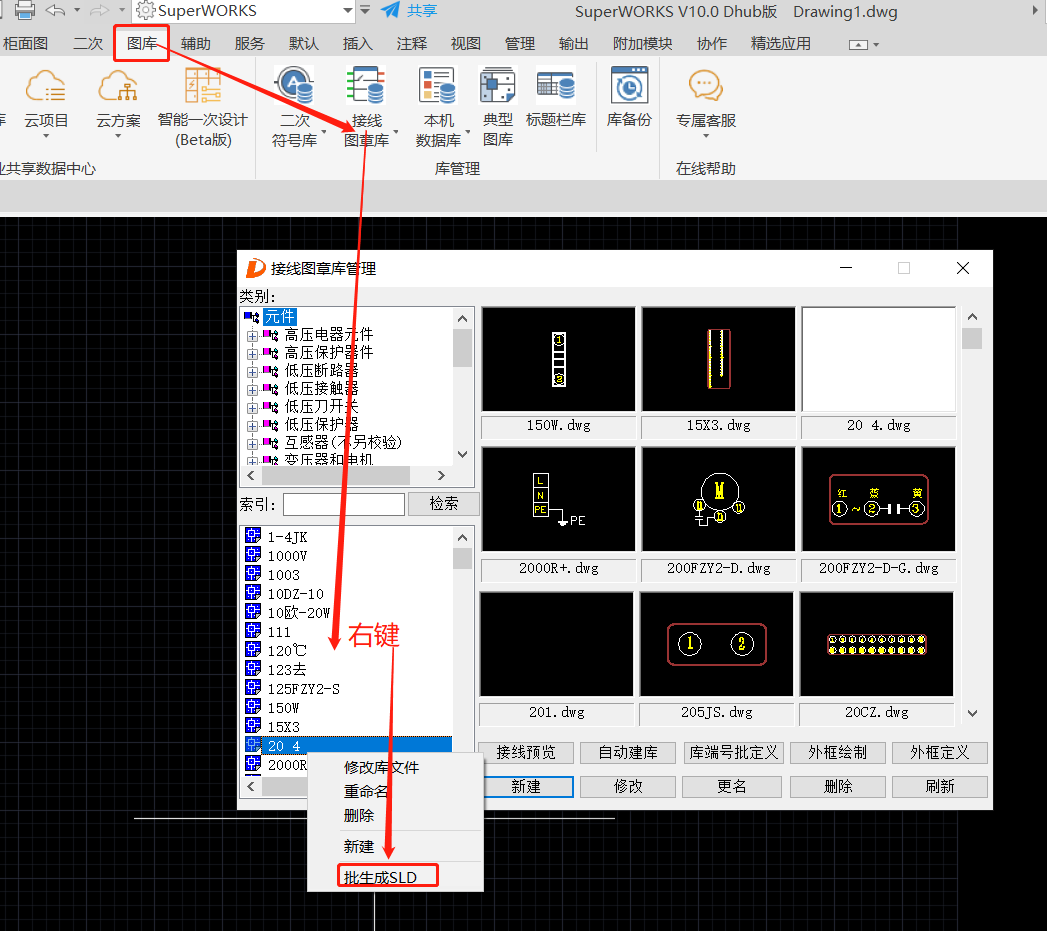Open the 标题栏库 title block library
Image resolution: width=1047 pixels, height=931 pixels.
(x=556, y=98)
